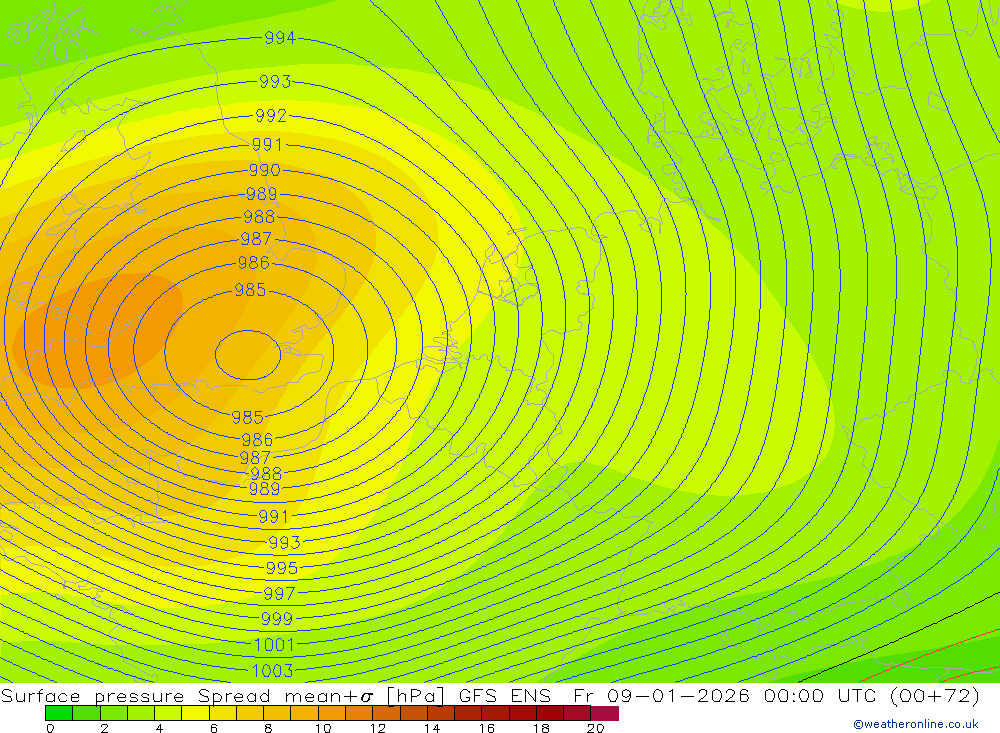Viewport: 1000px width, 733px height.
Task: Open the weatheronline.co.uk copyright link
Action: tap(916, 724)
